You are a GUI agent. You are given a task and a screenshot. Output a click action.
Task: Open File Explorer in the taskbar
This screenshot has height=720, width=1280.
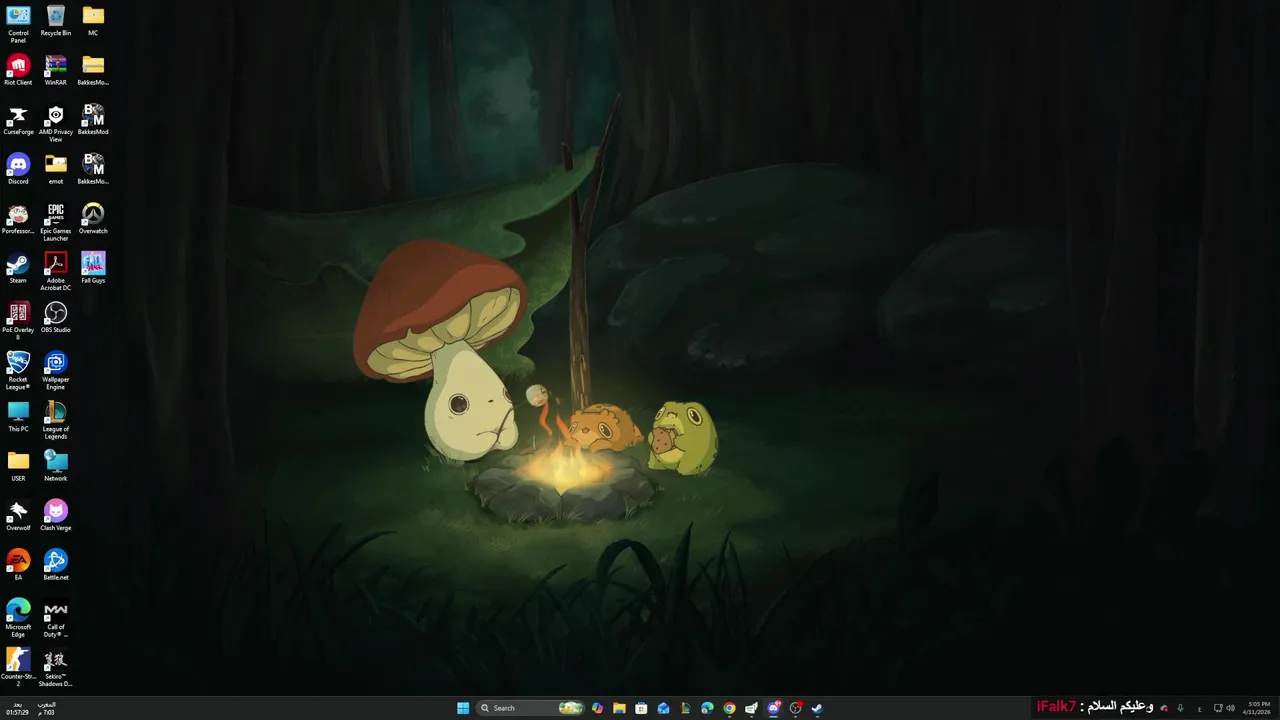click(x=619, y=708)
